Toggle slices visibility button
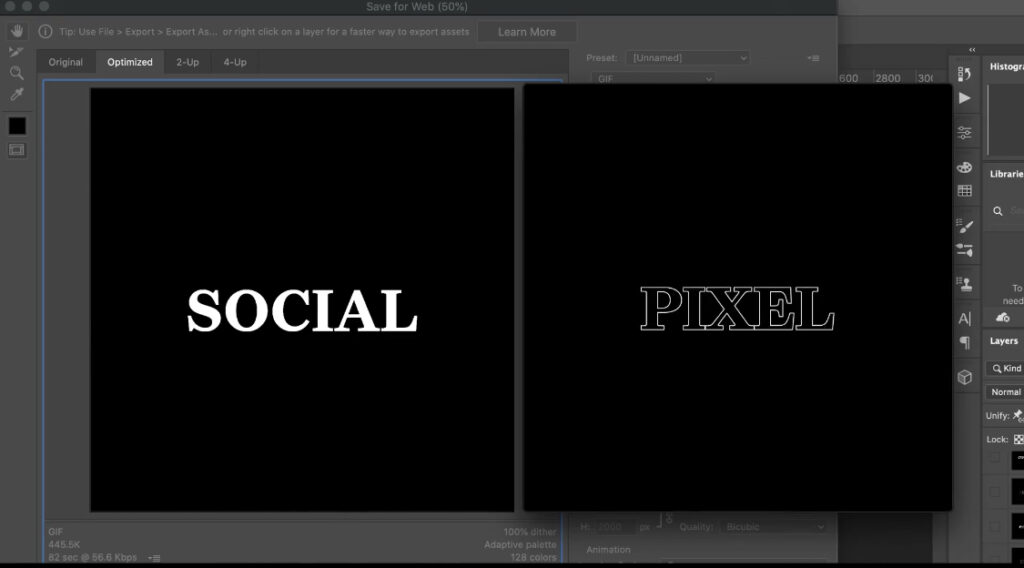Viewport: 1024px width, 568px height. coord(17,150)
